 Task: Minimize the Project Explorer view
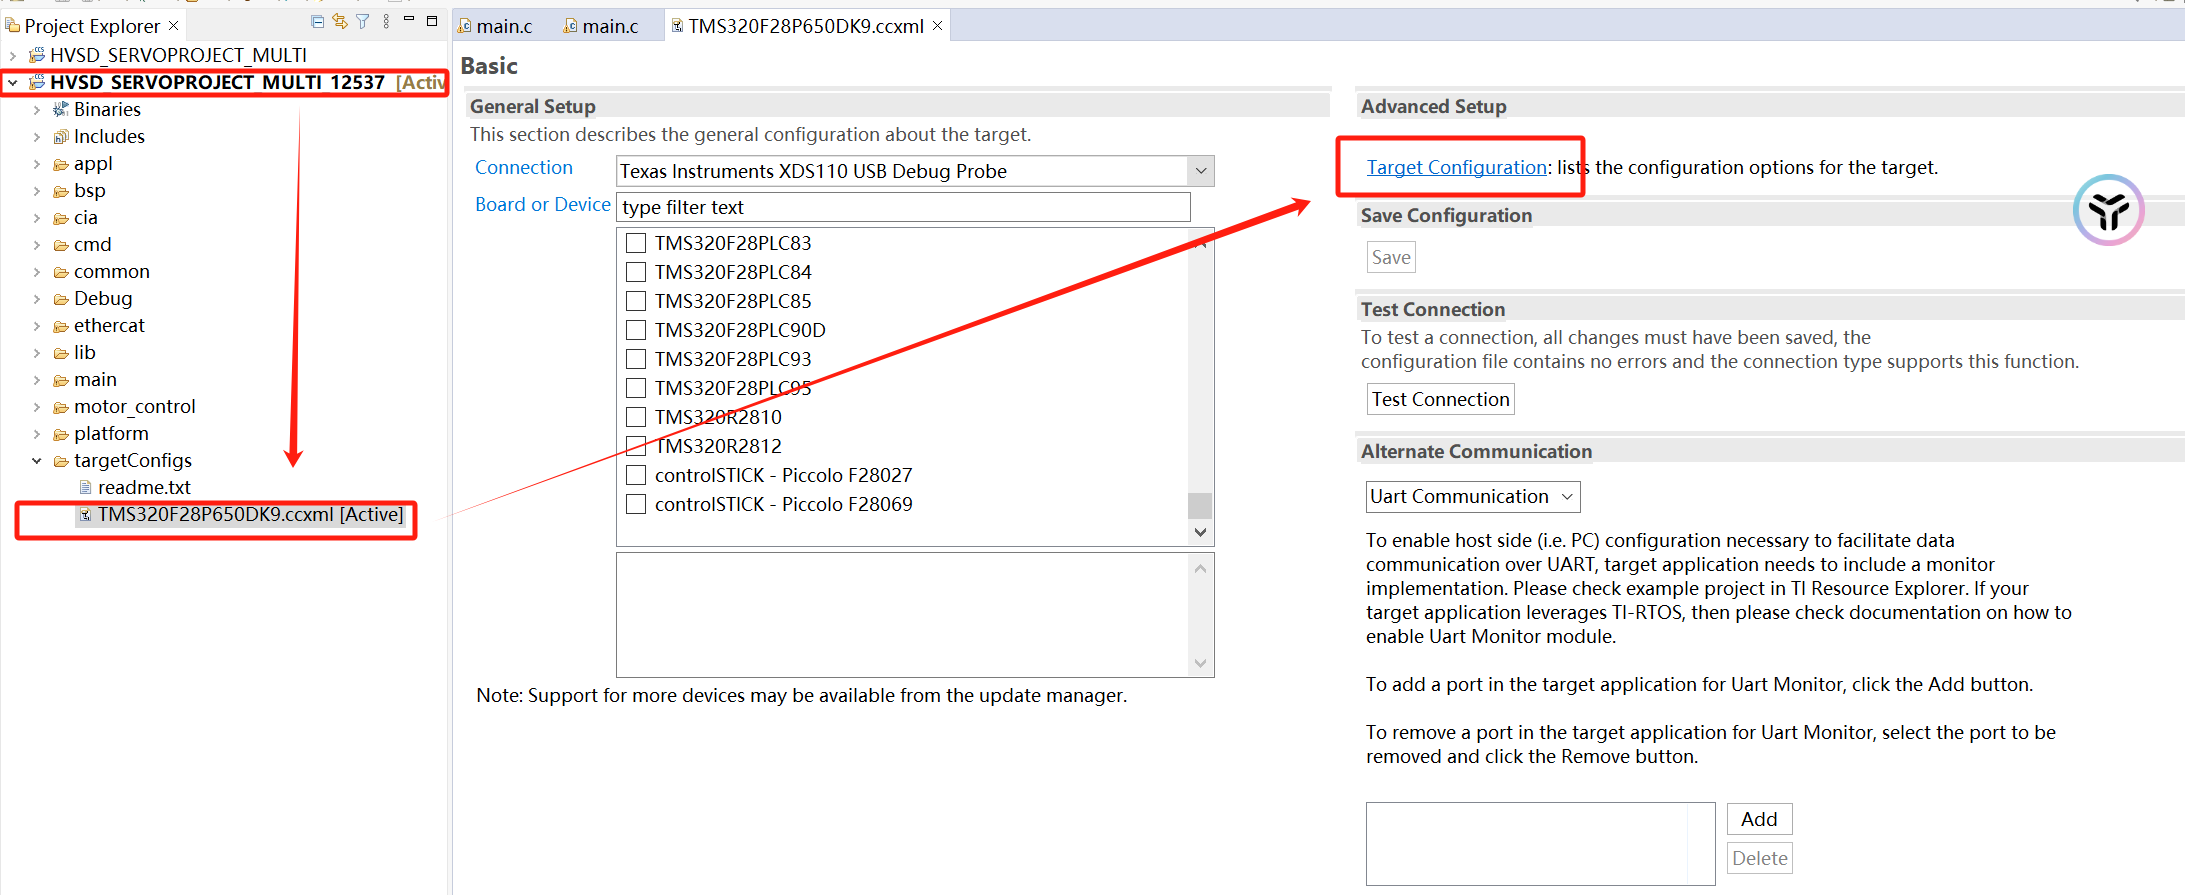pos(409,19)
